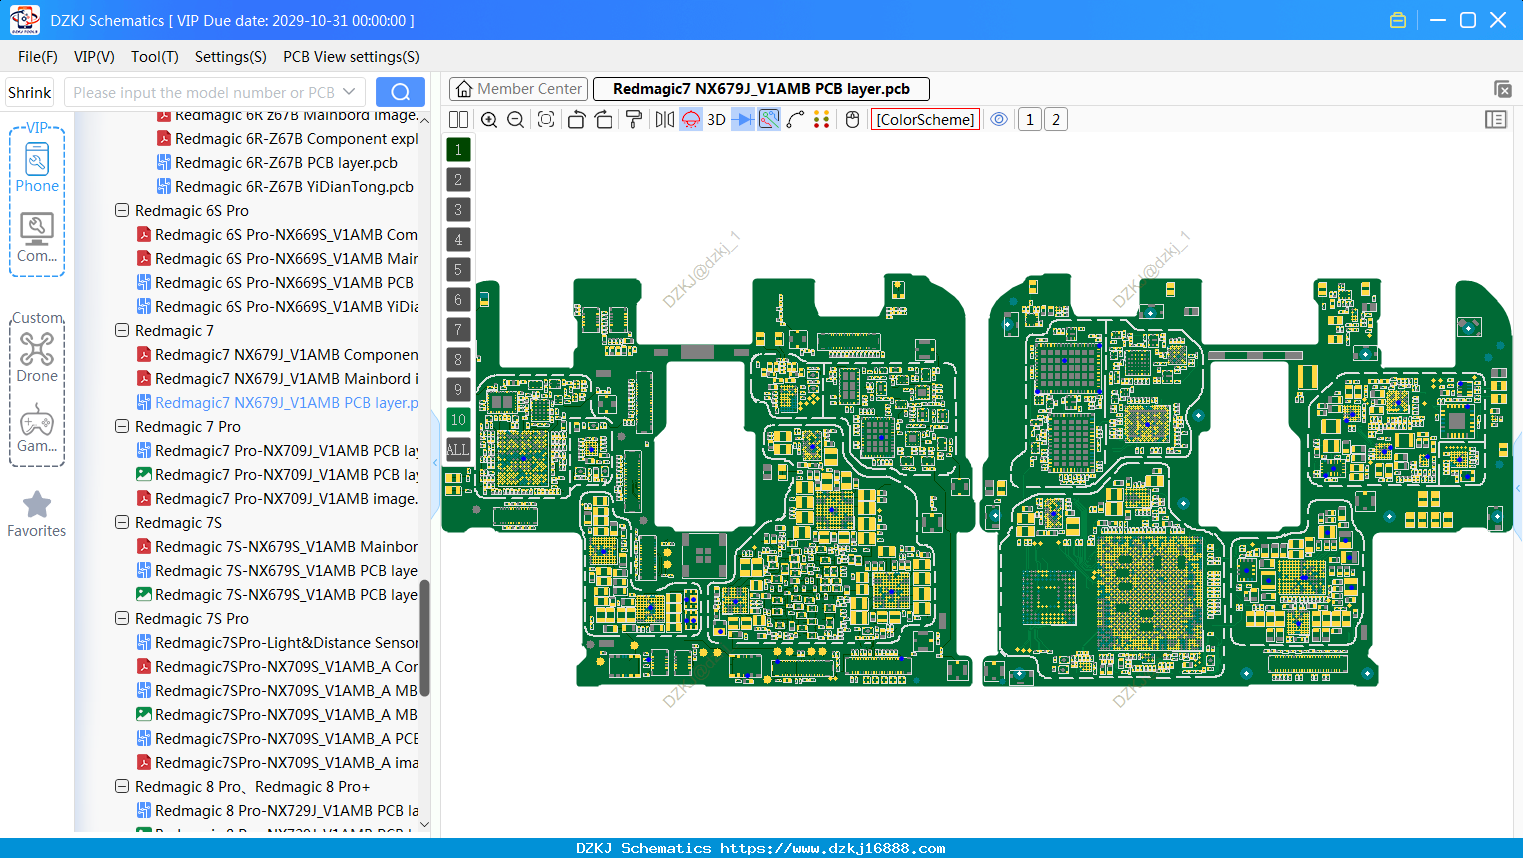The width and height of the screenshot is (1523, 858).
Task: Switch to board view 1
Action: [x=1030, y=119]
